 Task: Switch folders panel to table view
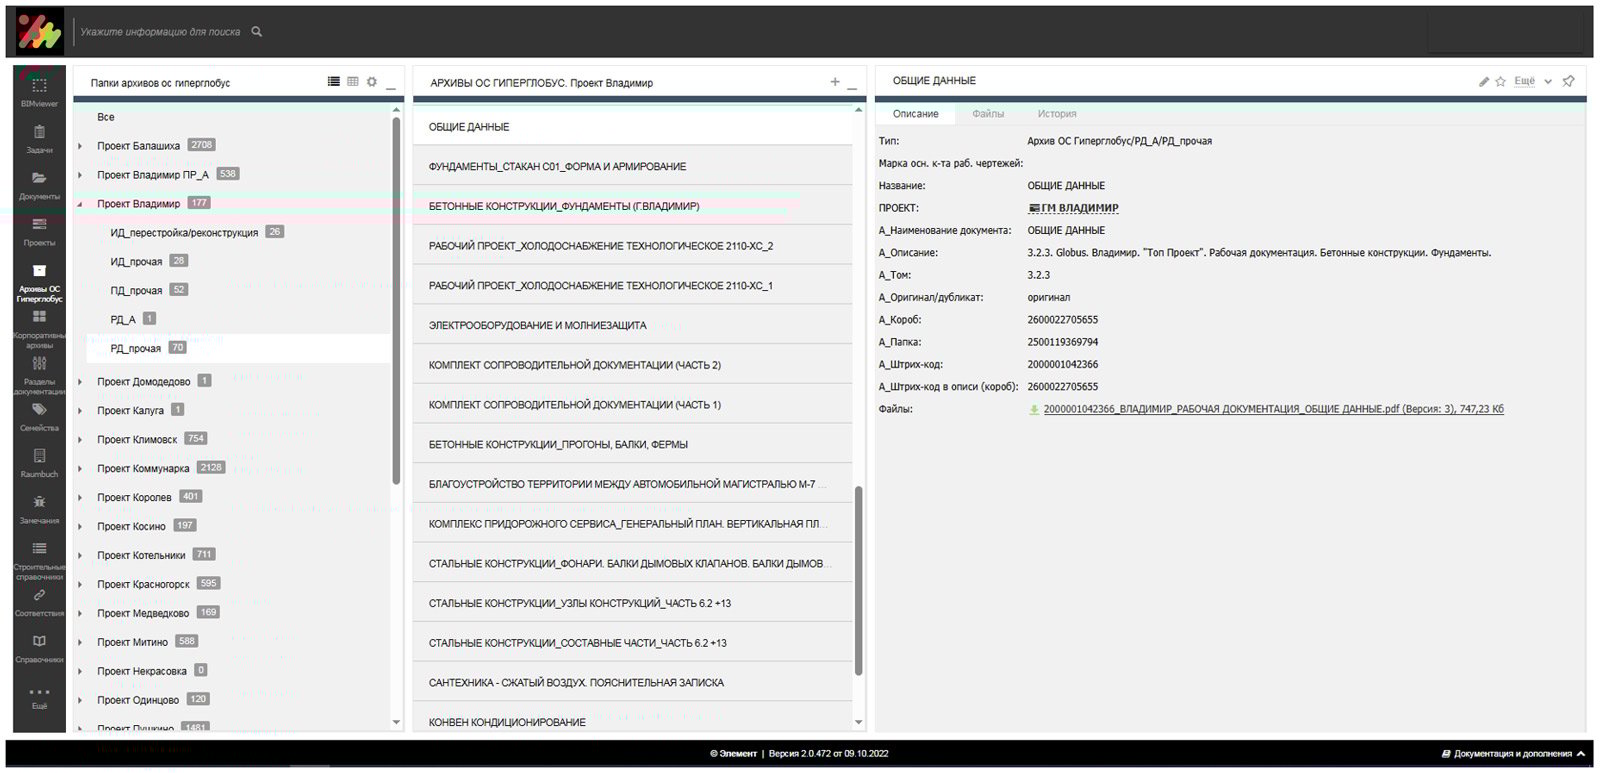[353, 82]
